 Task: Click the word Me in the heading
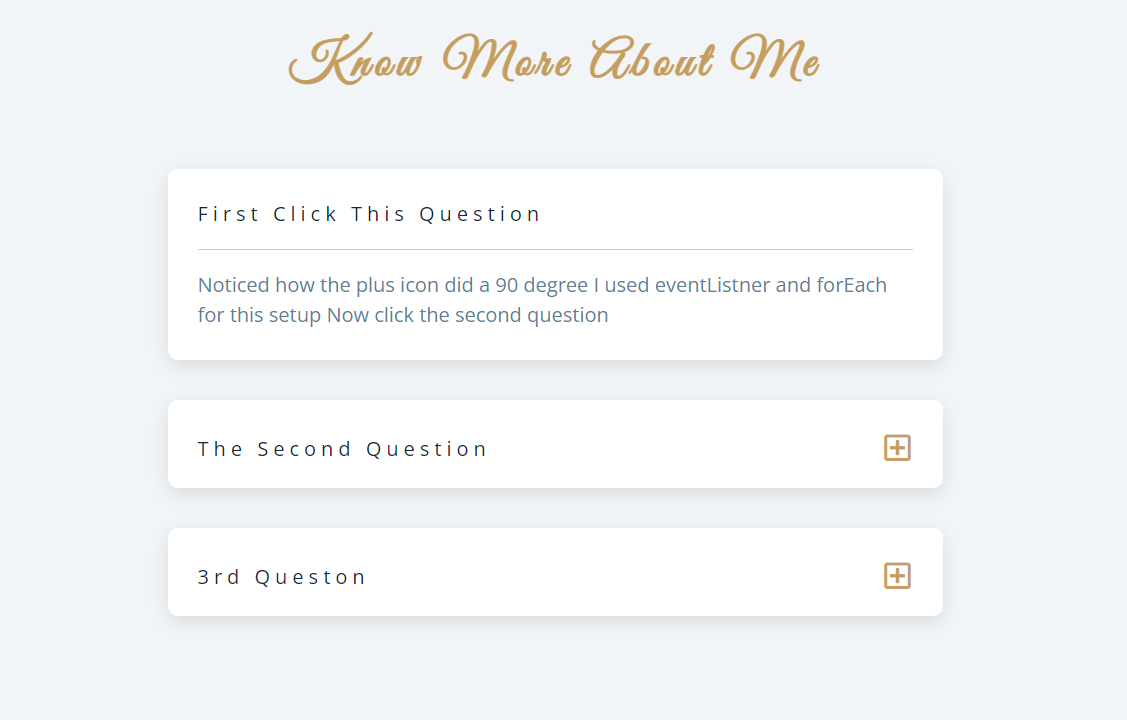point(775,57)
